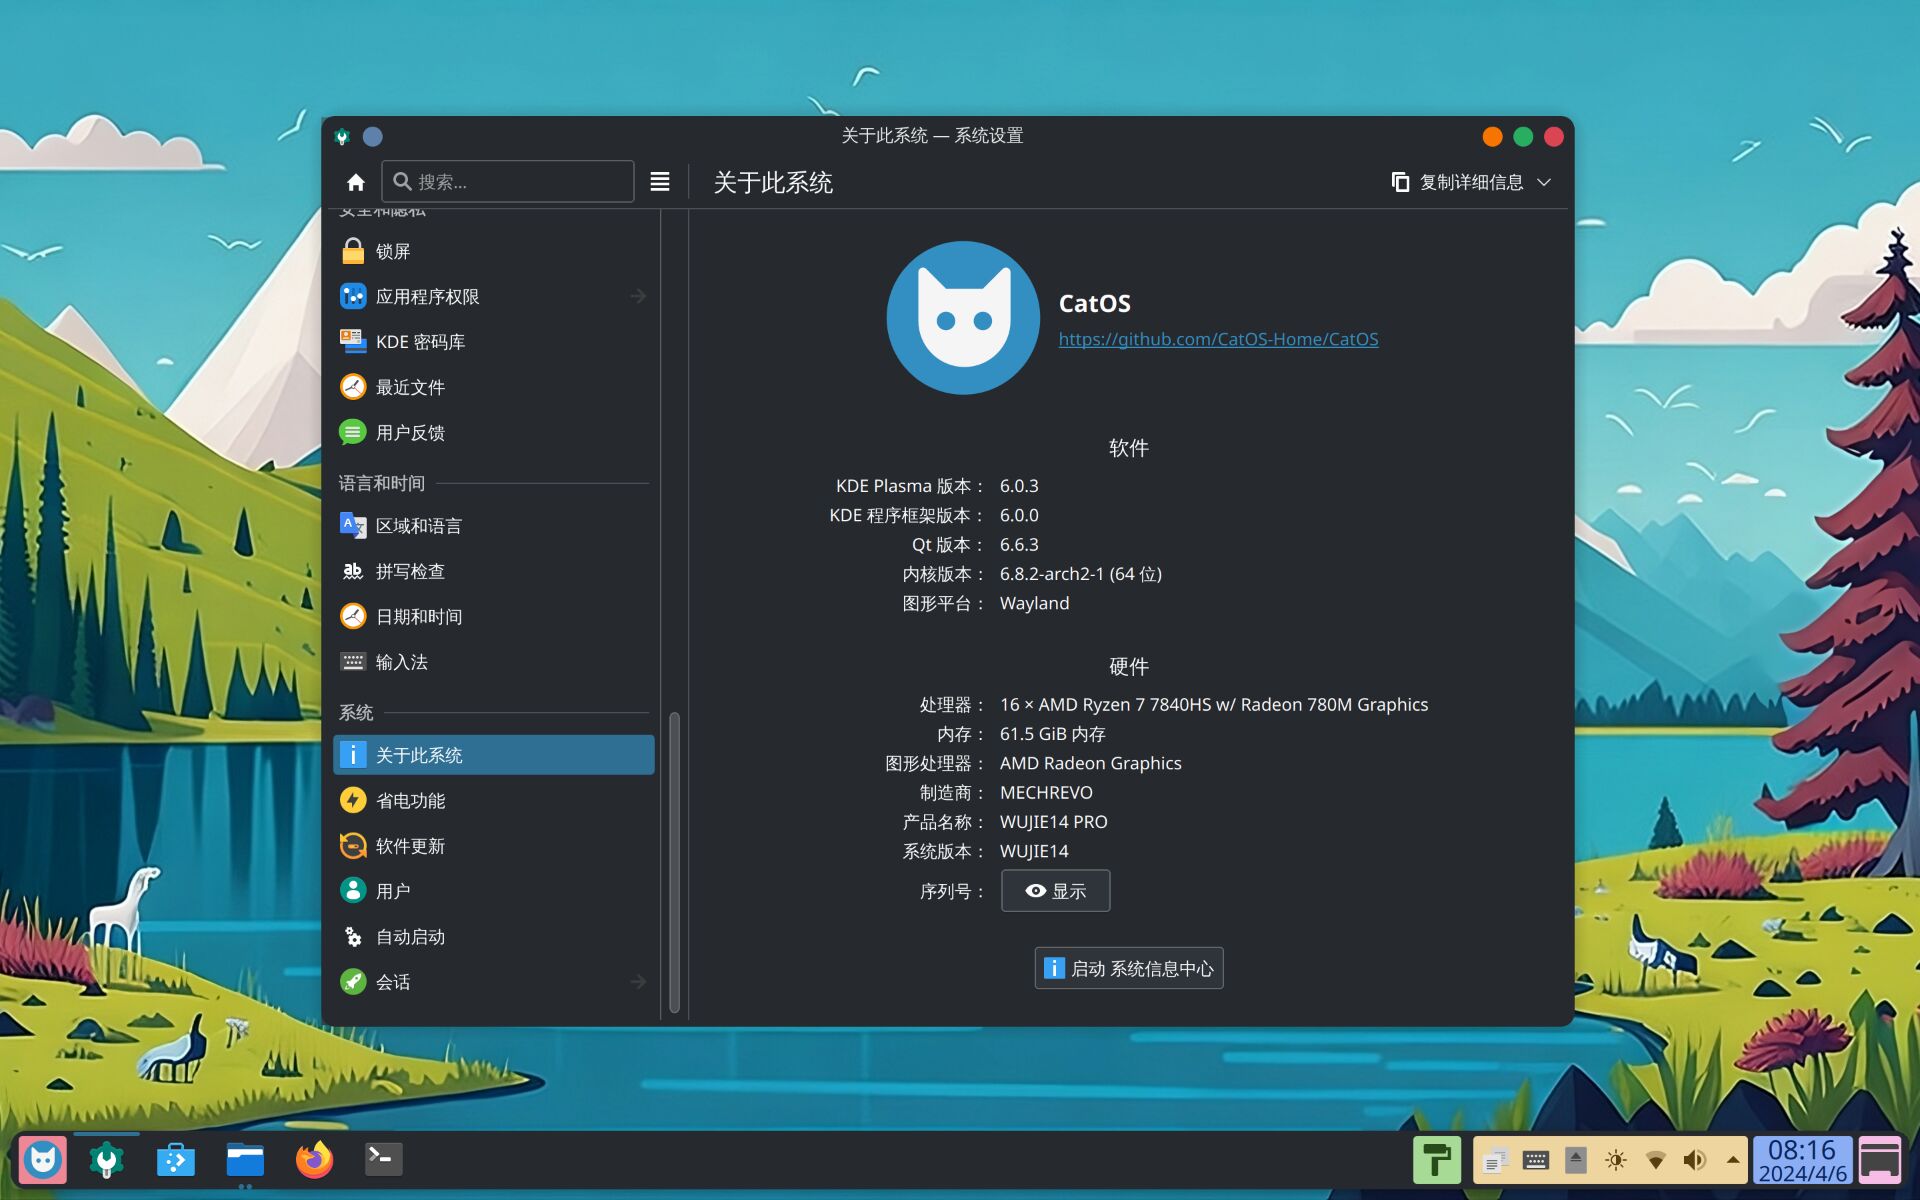Viewport: 1920px width, 1200px height.
Task: Open 软件更新 settings
Action: (493, 846)
